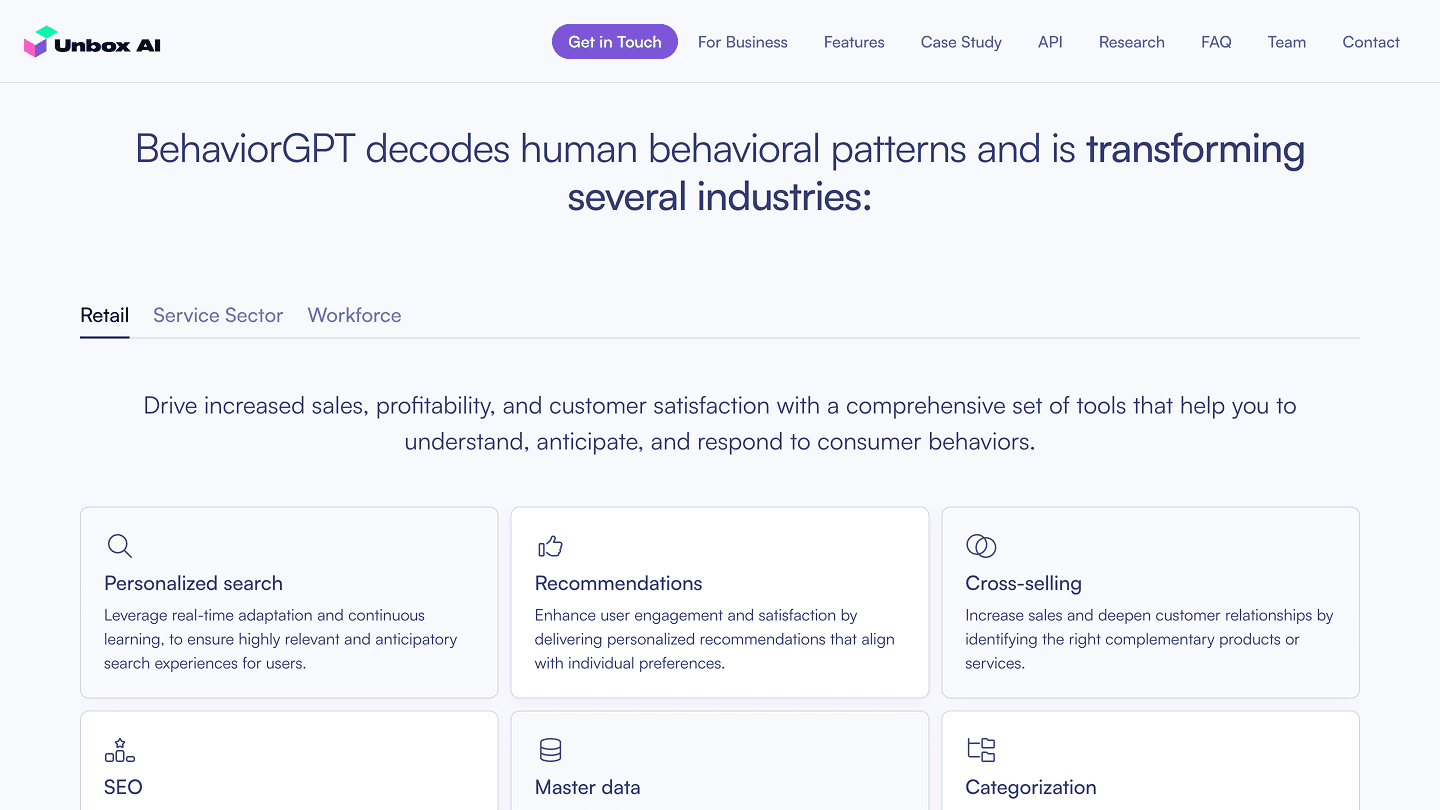Select the Retail tab
This screenshot has width=1440, height=810.
[x=105, y=315]
